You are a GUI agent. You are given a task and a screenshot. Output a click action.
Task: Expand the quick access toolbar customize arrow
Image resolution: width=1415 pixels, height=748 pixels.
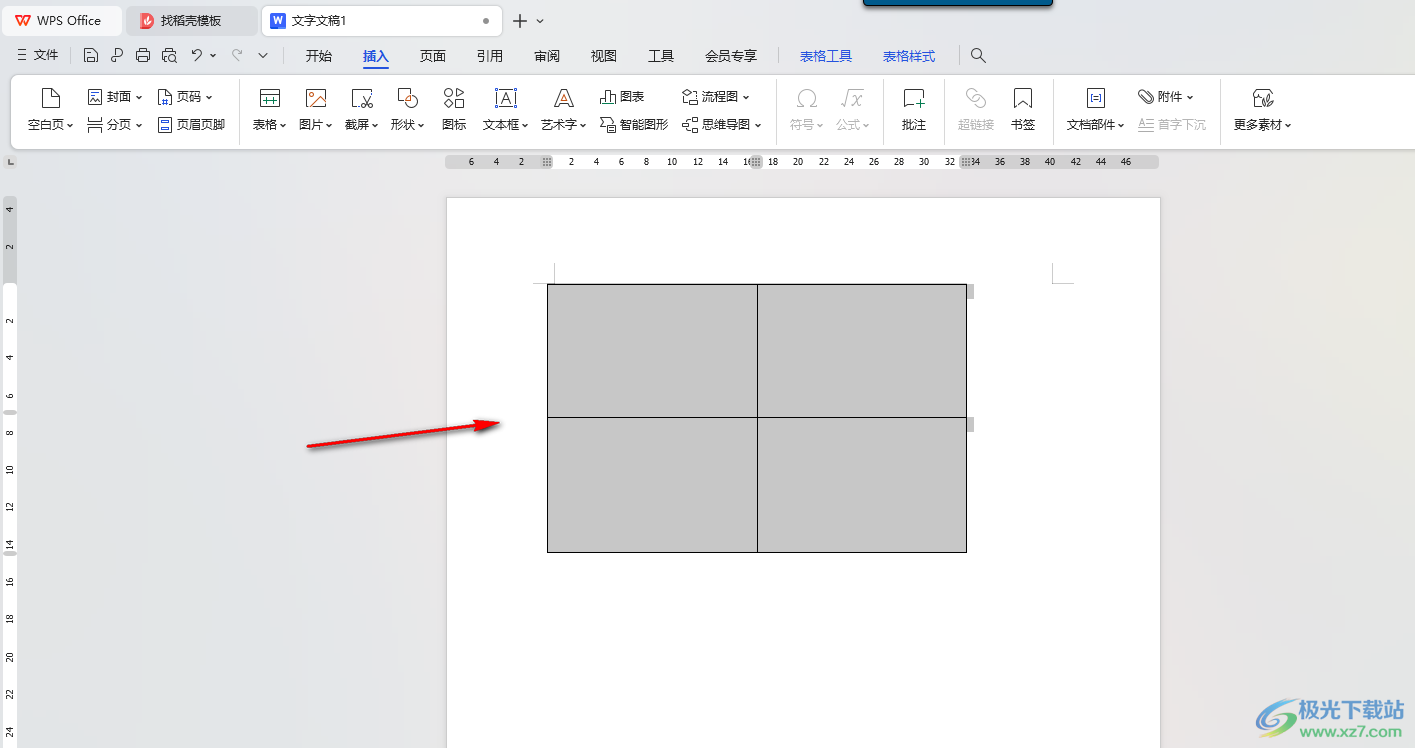[x=263, y=56]
